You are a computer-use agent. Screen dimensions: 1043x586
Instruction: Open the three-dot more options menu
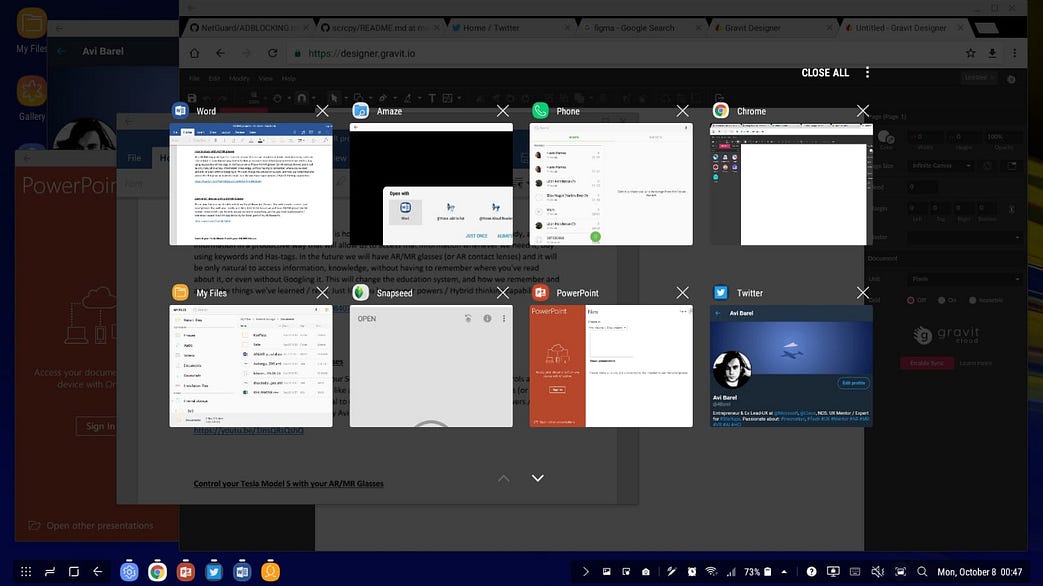click(867, 72)
